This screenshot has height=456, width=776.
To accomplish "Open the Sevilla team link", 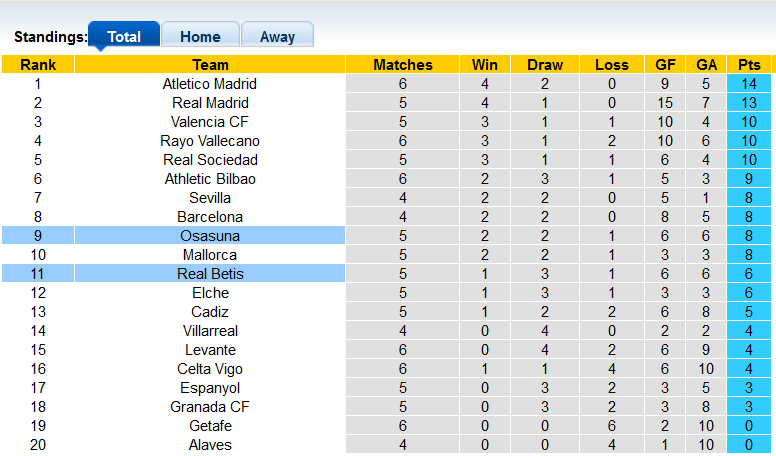I will tap(210, 198).
